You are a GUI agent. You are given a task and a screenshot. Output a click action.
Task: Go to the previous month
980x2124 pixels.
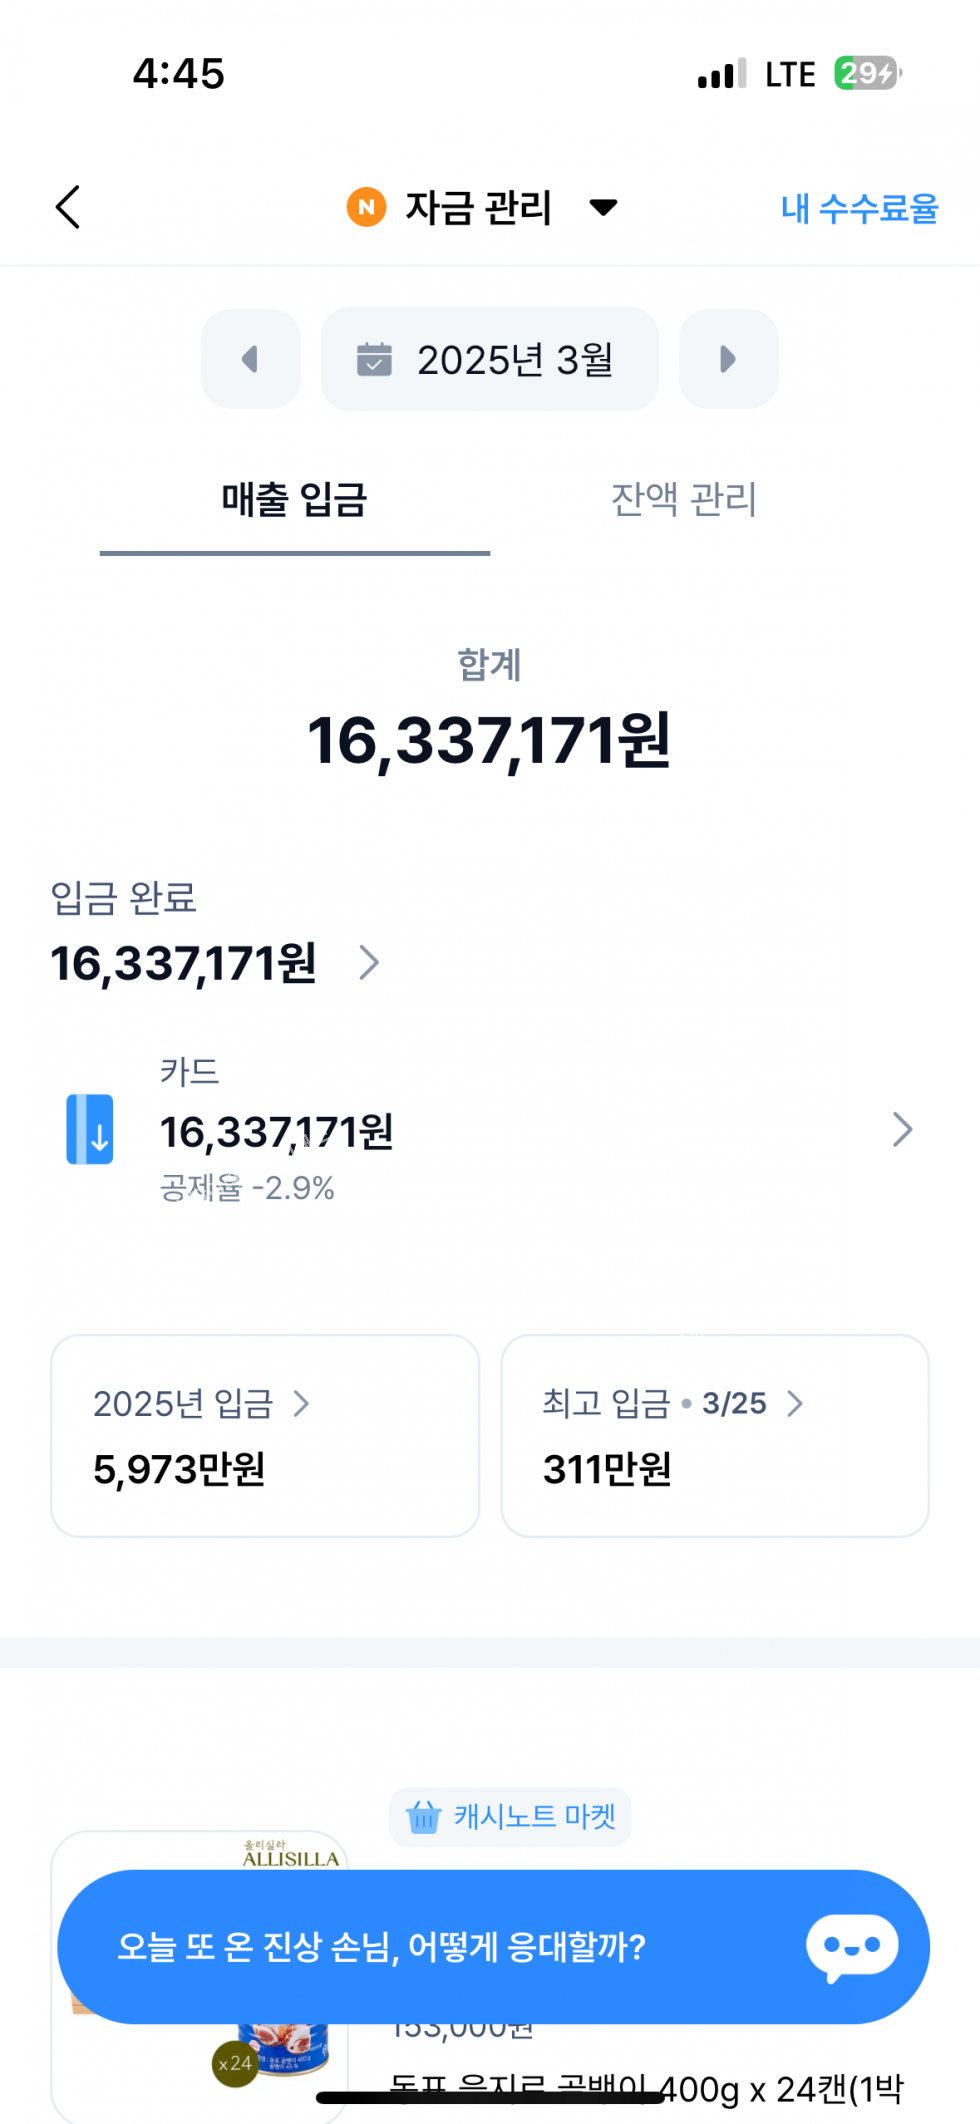click(x=251, y=359)
